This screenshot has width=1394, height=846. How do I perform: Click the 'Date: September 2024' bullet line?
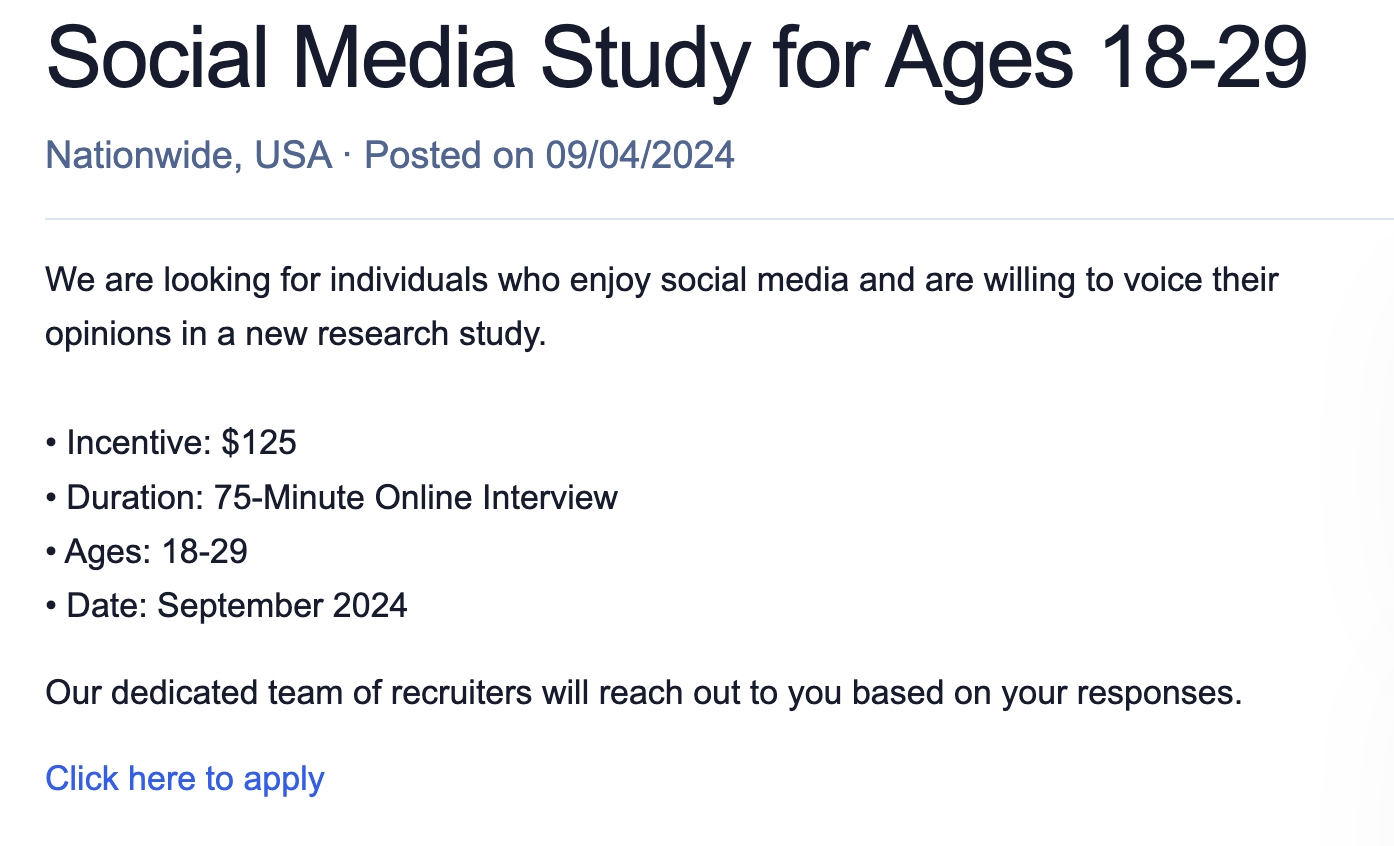(227, 605)
